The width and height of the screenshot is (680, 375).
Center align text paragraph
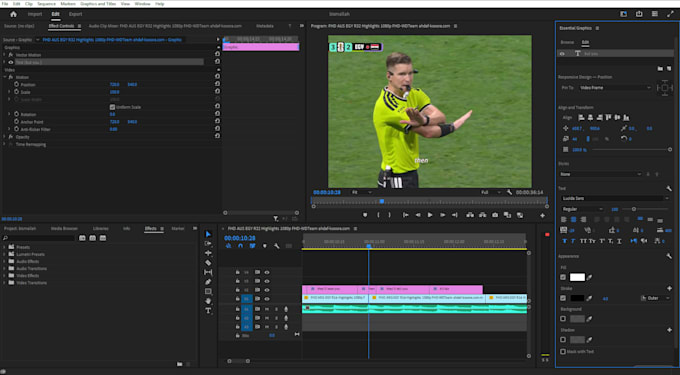(573, 220)
